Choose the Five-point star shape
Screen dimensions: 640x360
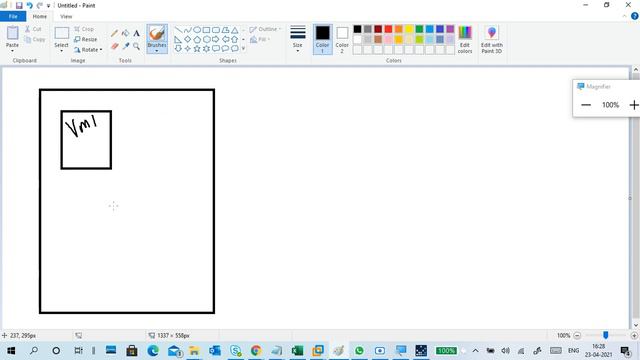[197, 49]
